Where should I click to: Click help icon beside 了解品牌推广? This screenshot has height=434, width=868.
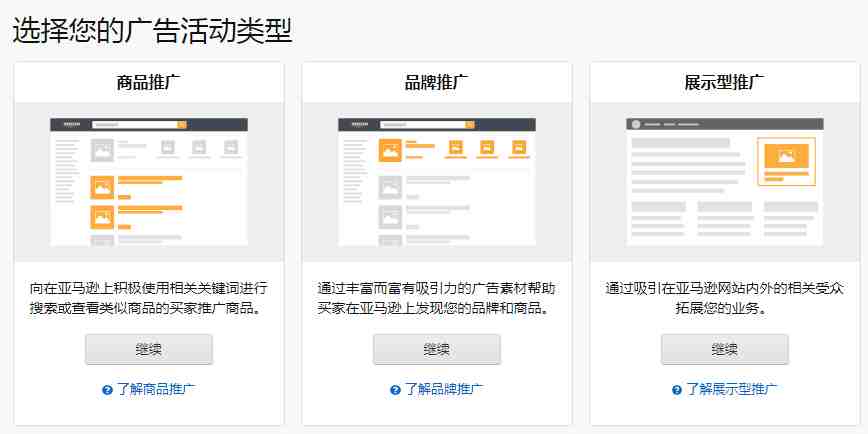pyautogui.click(x=395, y=390)
